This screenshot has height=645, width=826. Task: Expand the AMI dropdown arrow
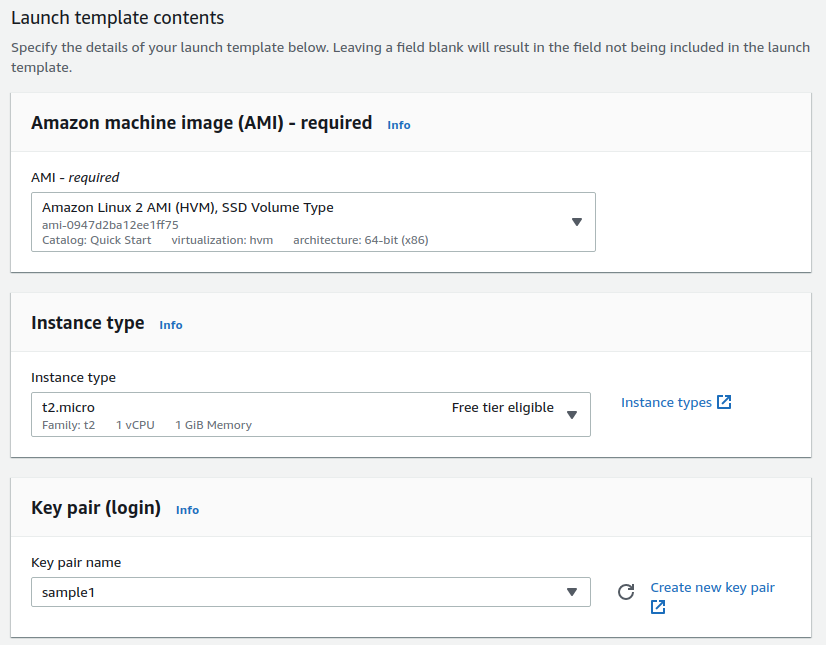coord(577,222)
